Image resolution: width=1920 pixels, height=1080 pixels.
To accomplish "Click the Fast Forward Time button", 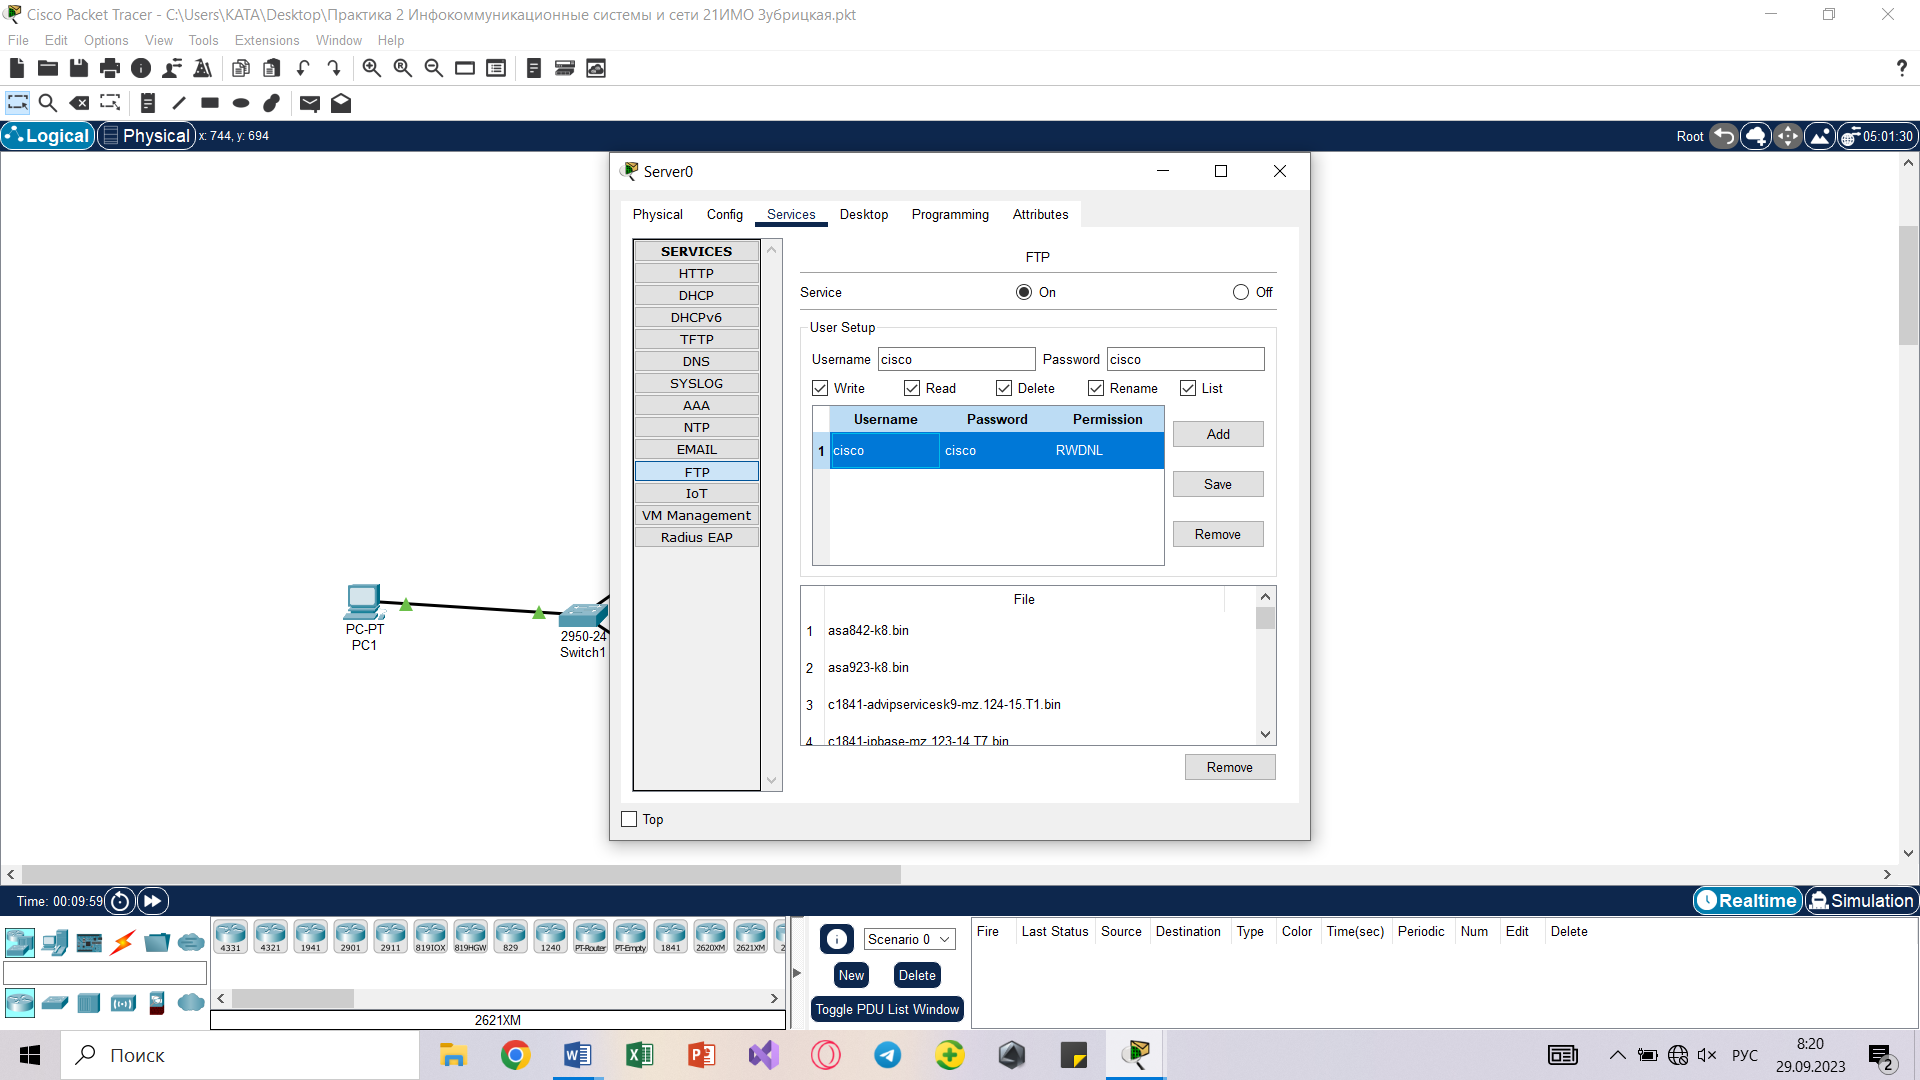I will (x=153, y=901).
